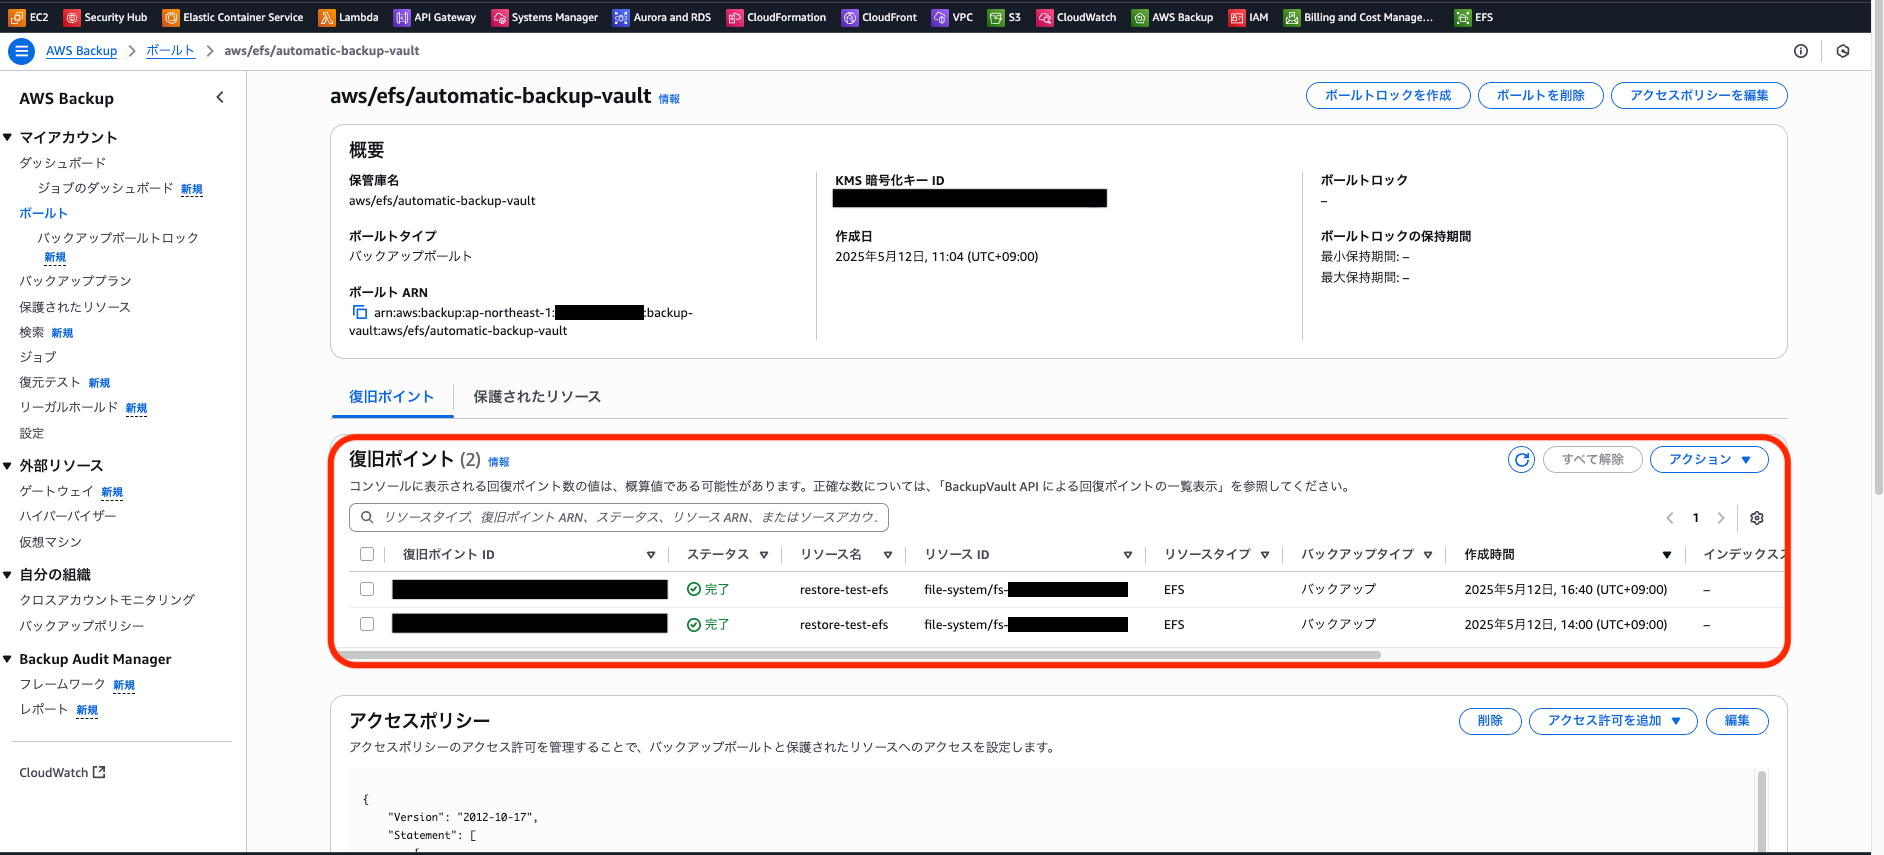Click ボールト breadcrumb link

[170, 51]
